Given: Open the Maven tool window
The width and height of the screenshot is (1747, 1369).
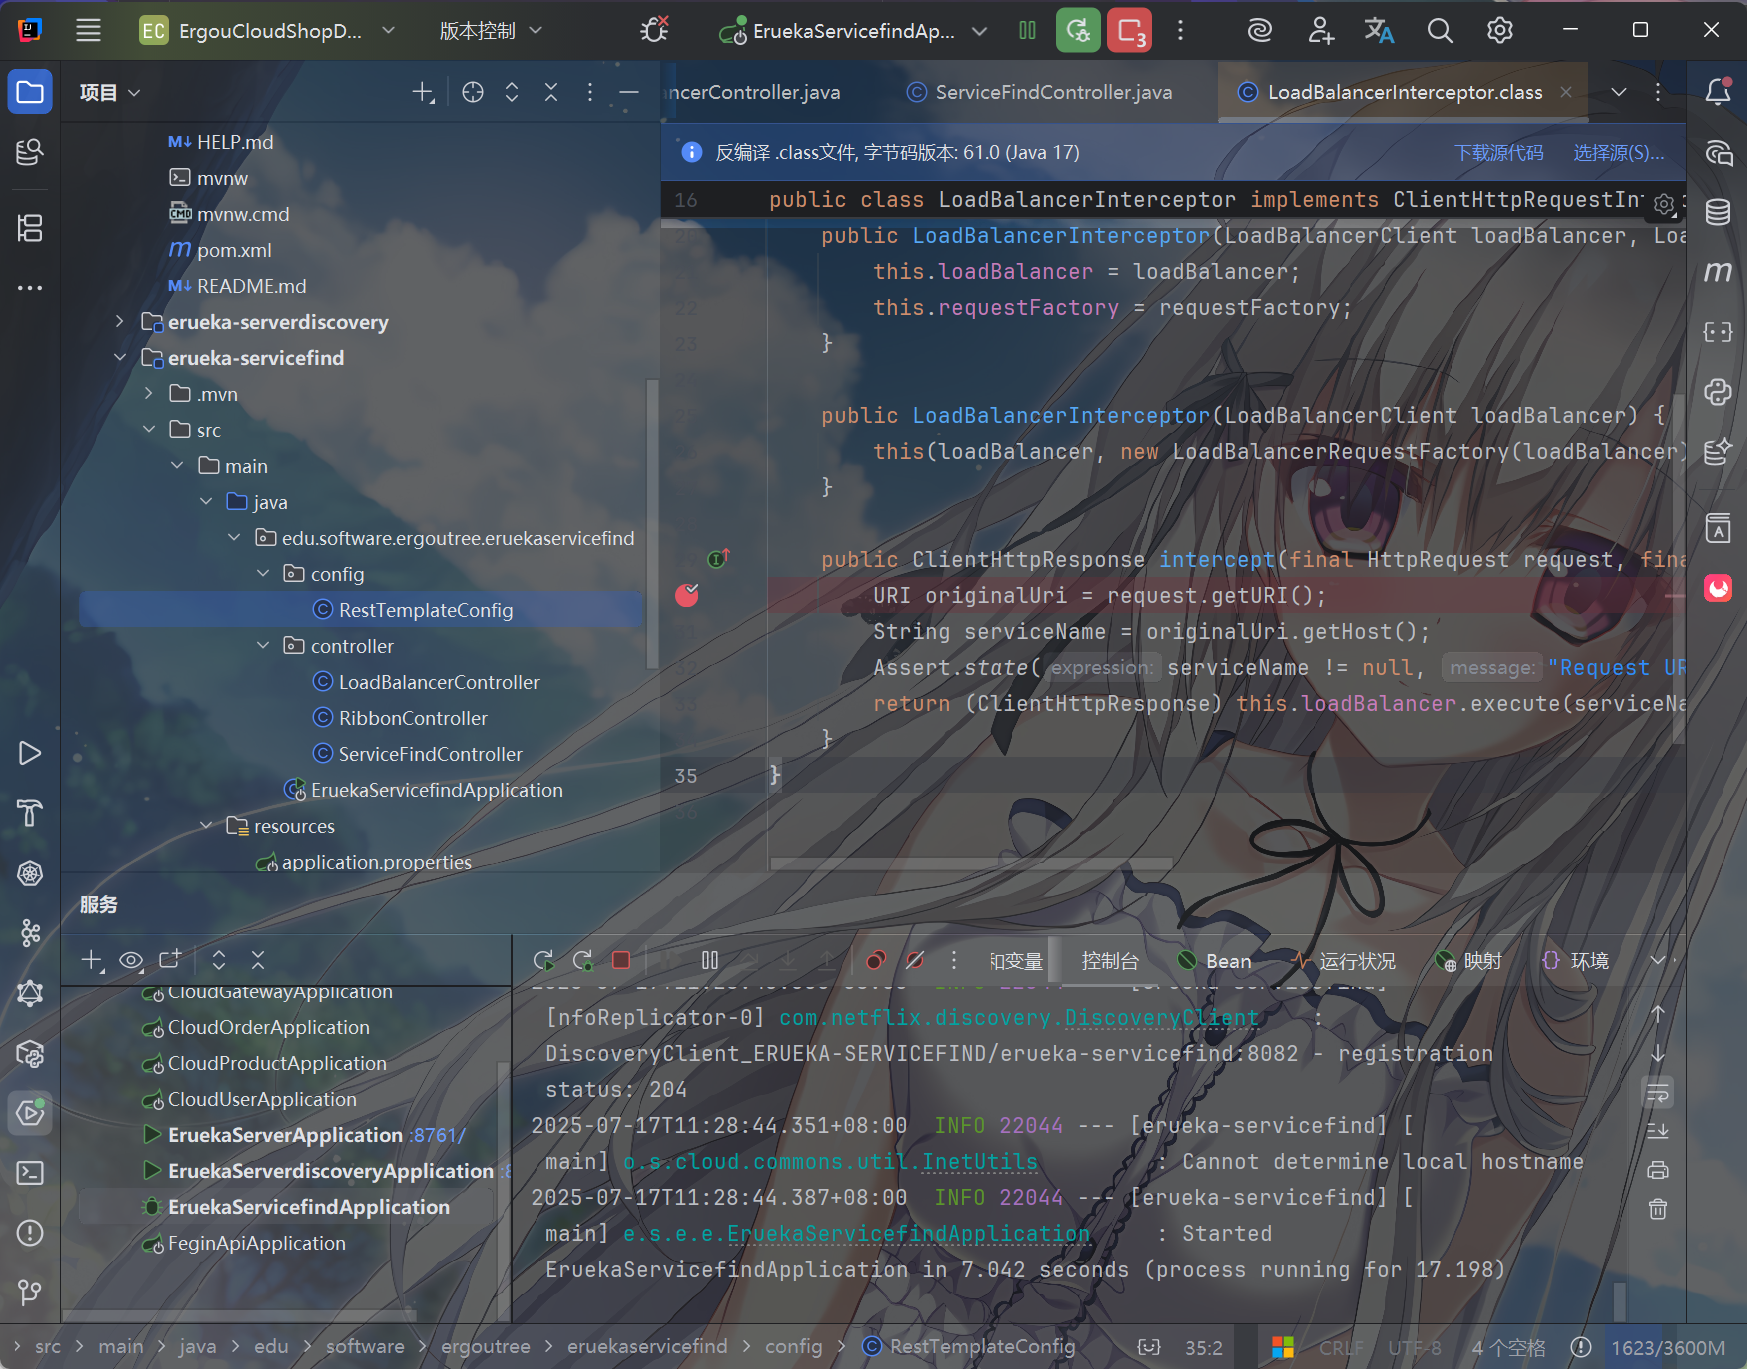Looking at the screenshot, I should (x=1718, y=272).
